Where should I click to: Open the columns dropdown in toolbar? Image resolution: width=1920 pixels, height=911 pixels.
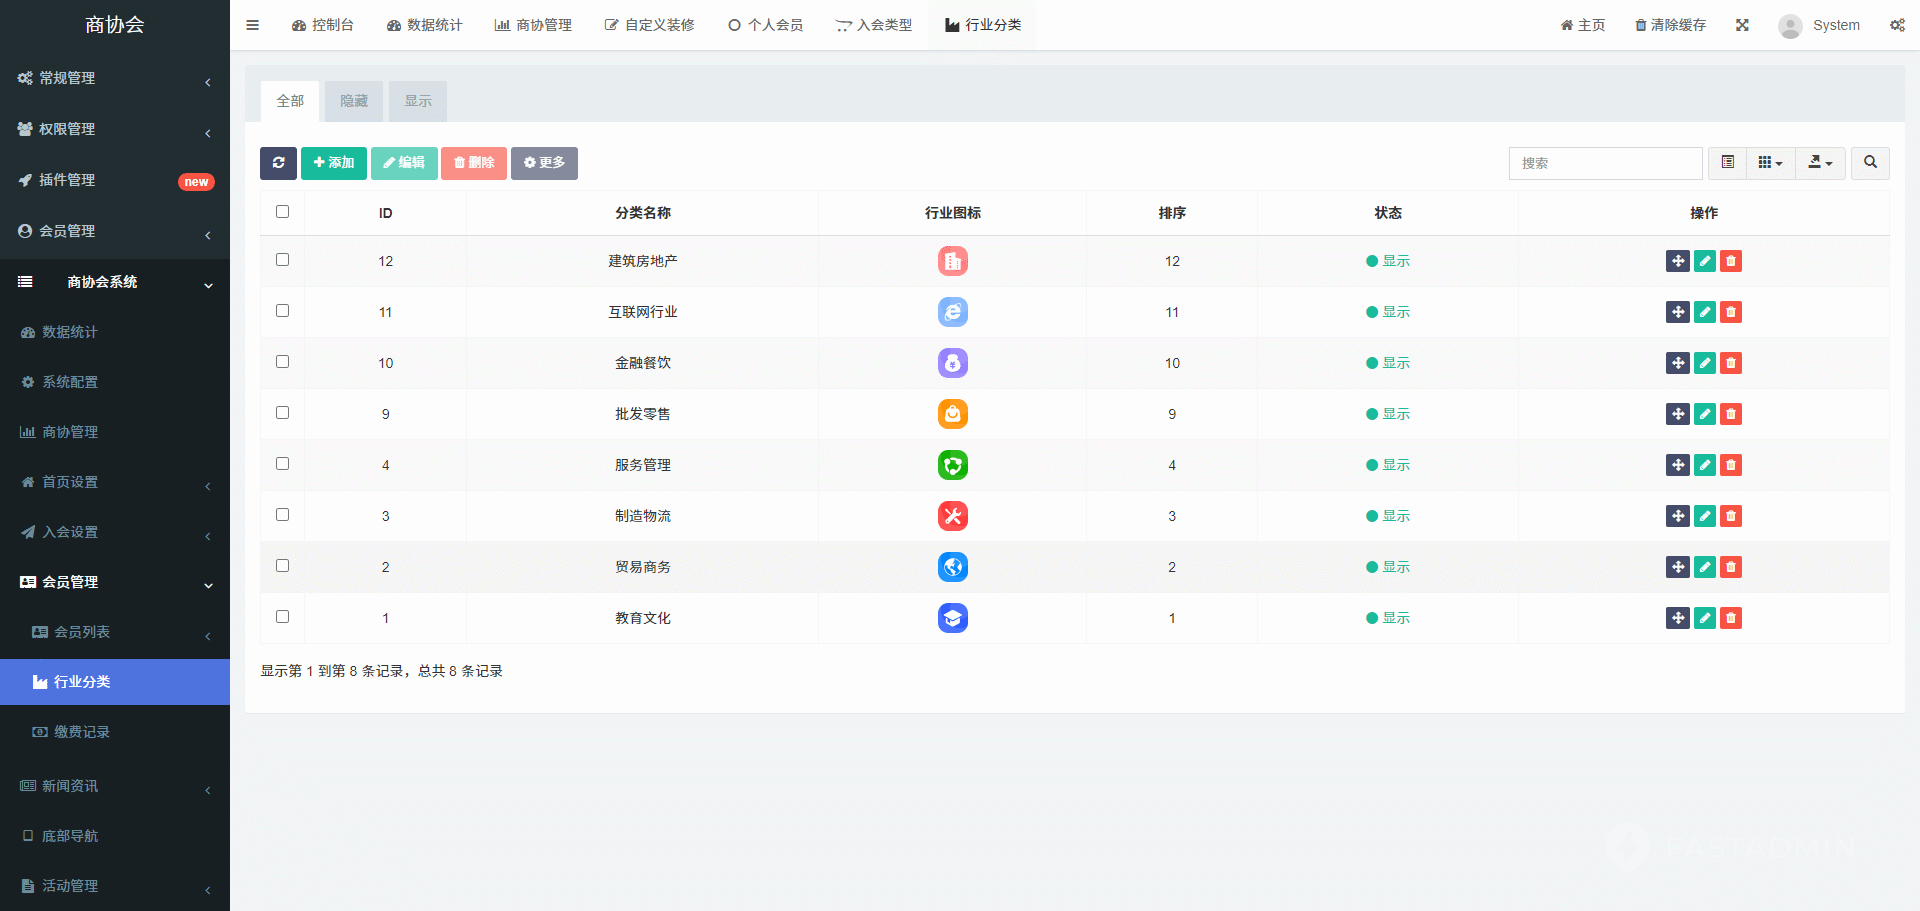(x=1770, y=163)
